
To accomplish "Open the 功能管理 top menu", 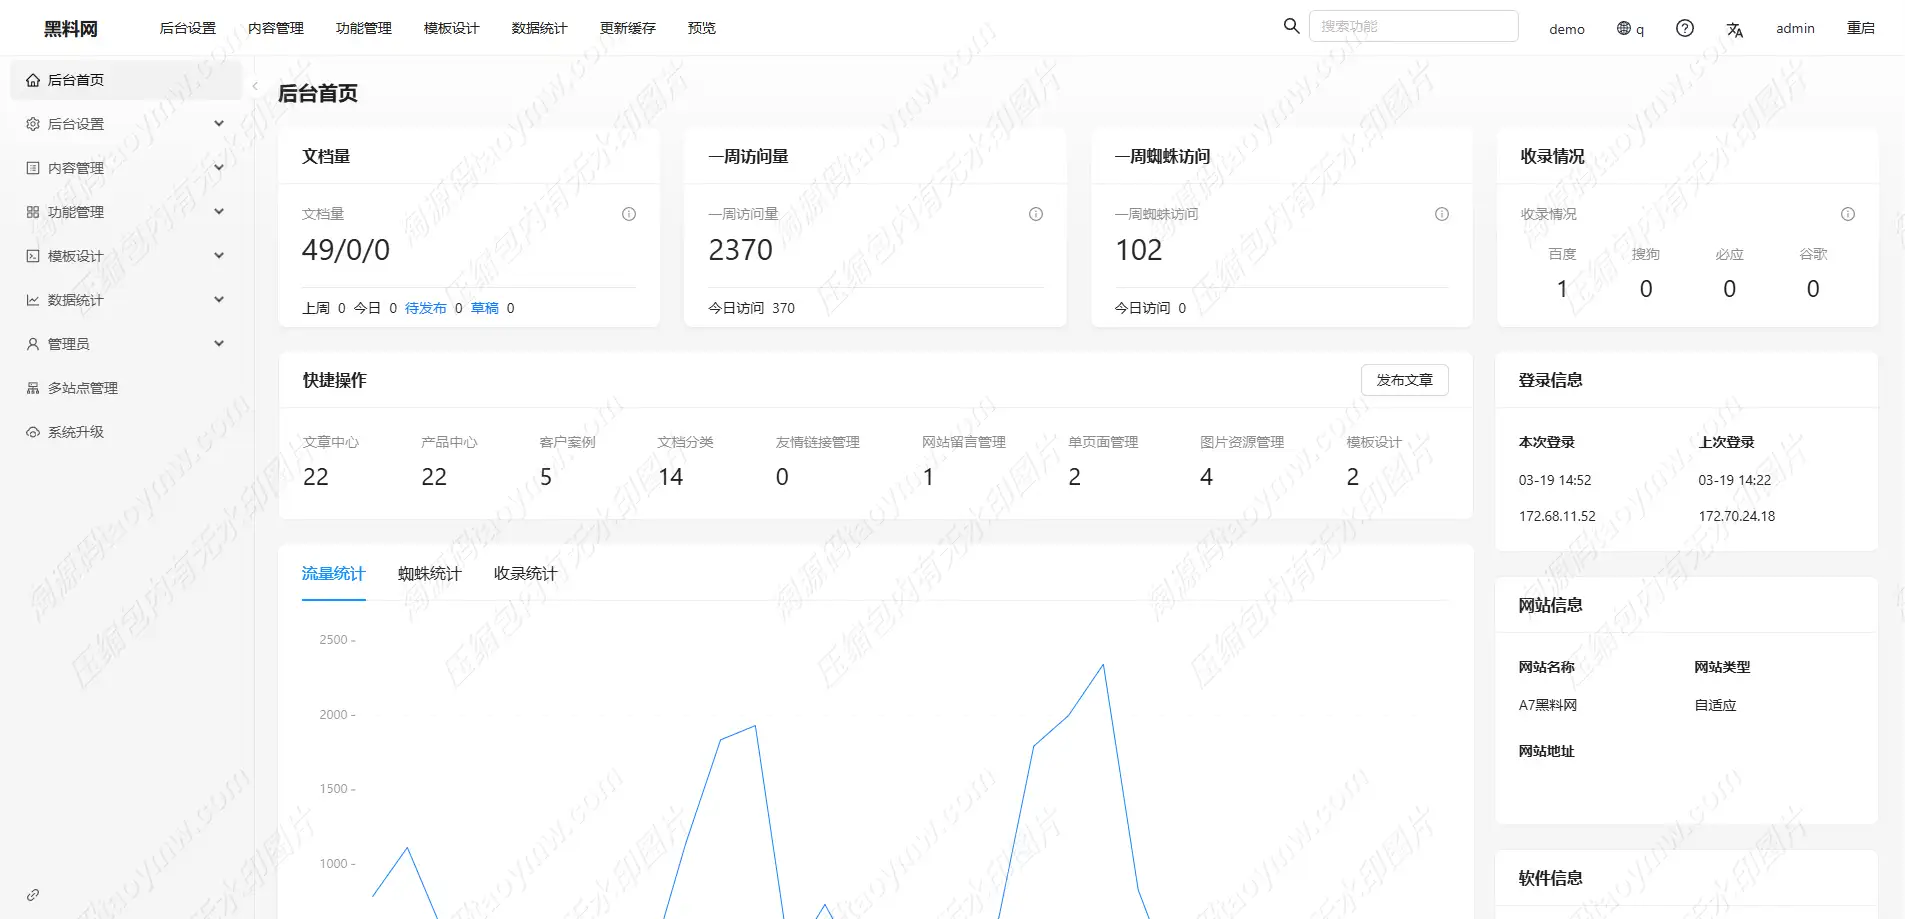I will 364,28.
